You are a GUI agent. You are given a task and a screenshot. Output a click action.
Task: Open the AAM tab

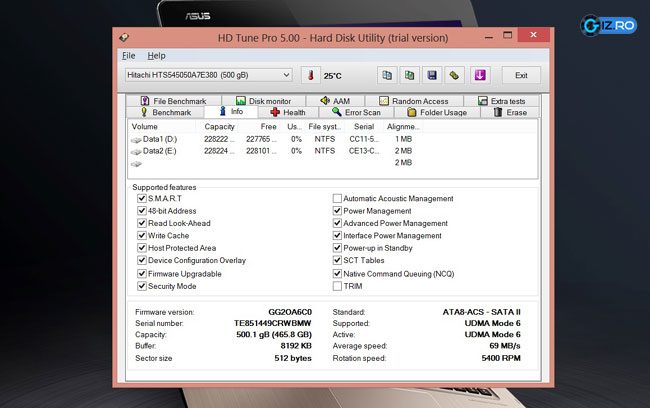(335, 101)
